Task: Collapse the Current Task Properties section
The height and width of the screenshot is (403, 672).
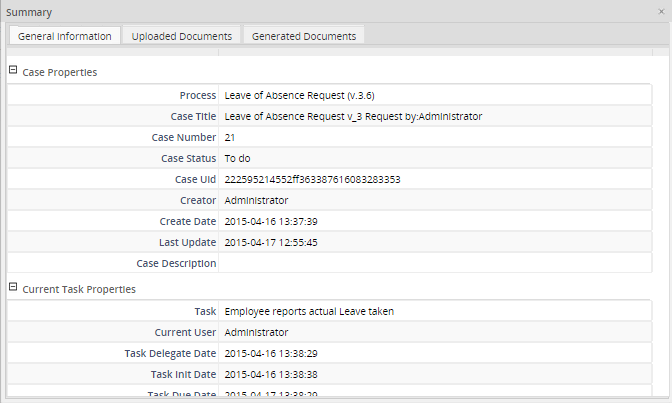Action: point(13,288)
